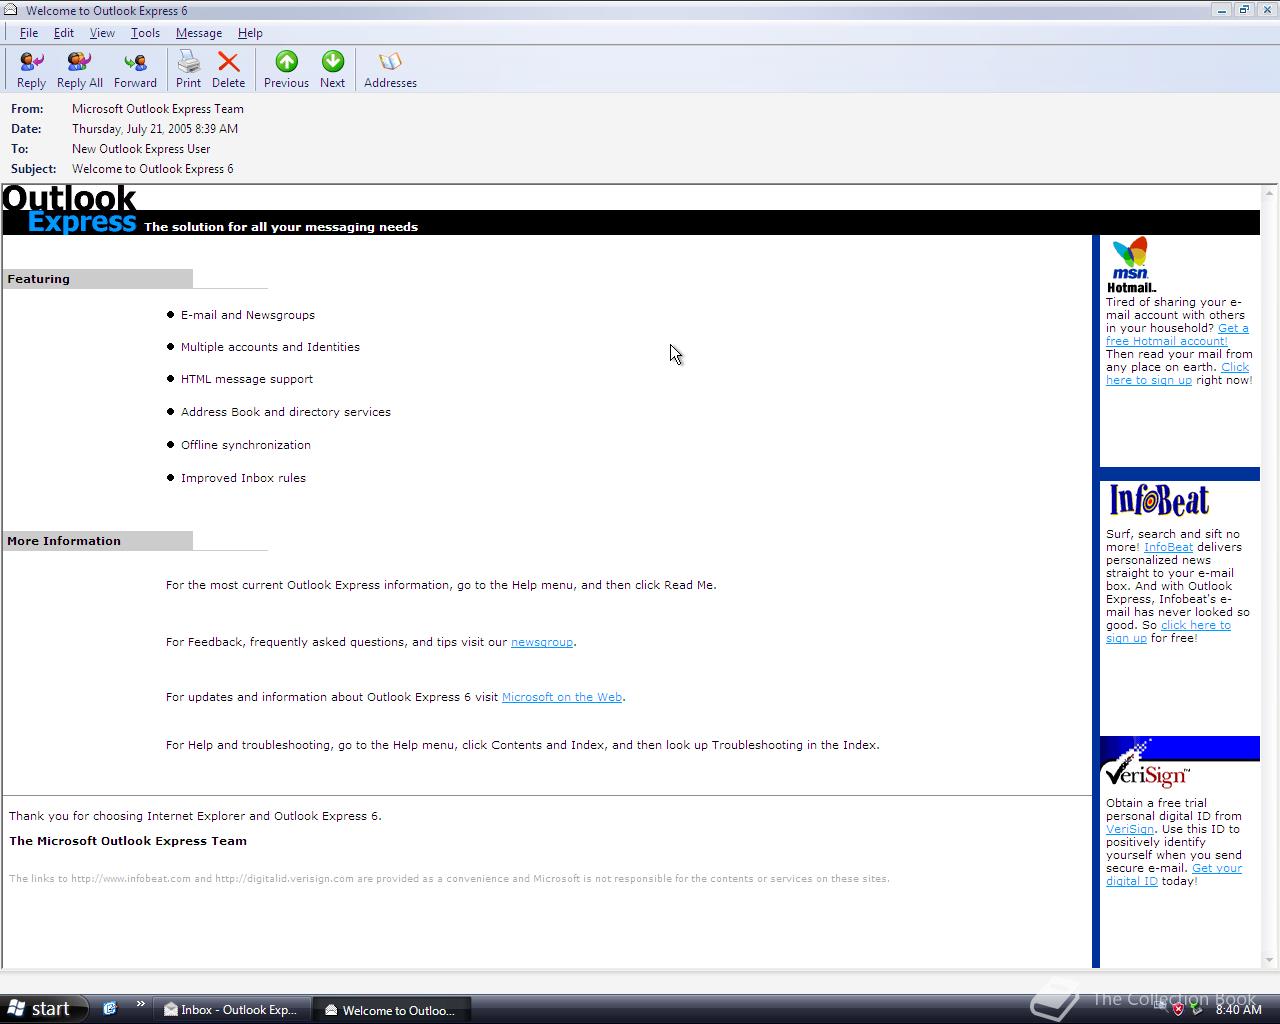Click Improved Inbox rules text
1280x1024 pixels.
click(243, 478)
